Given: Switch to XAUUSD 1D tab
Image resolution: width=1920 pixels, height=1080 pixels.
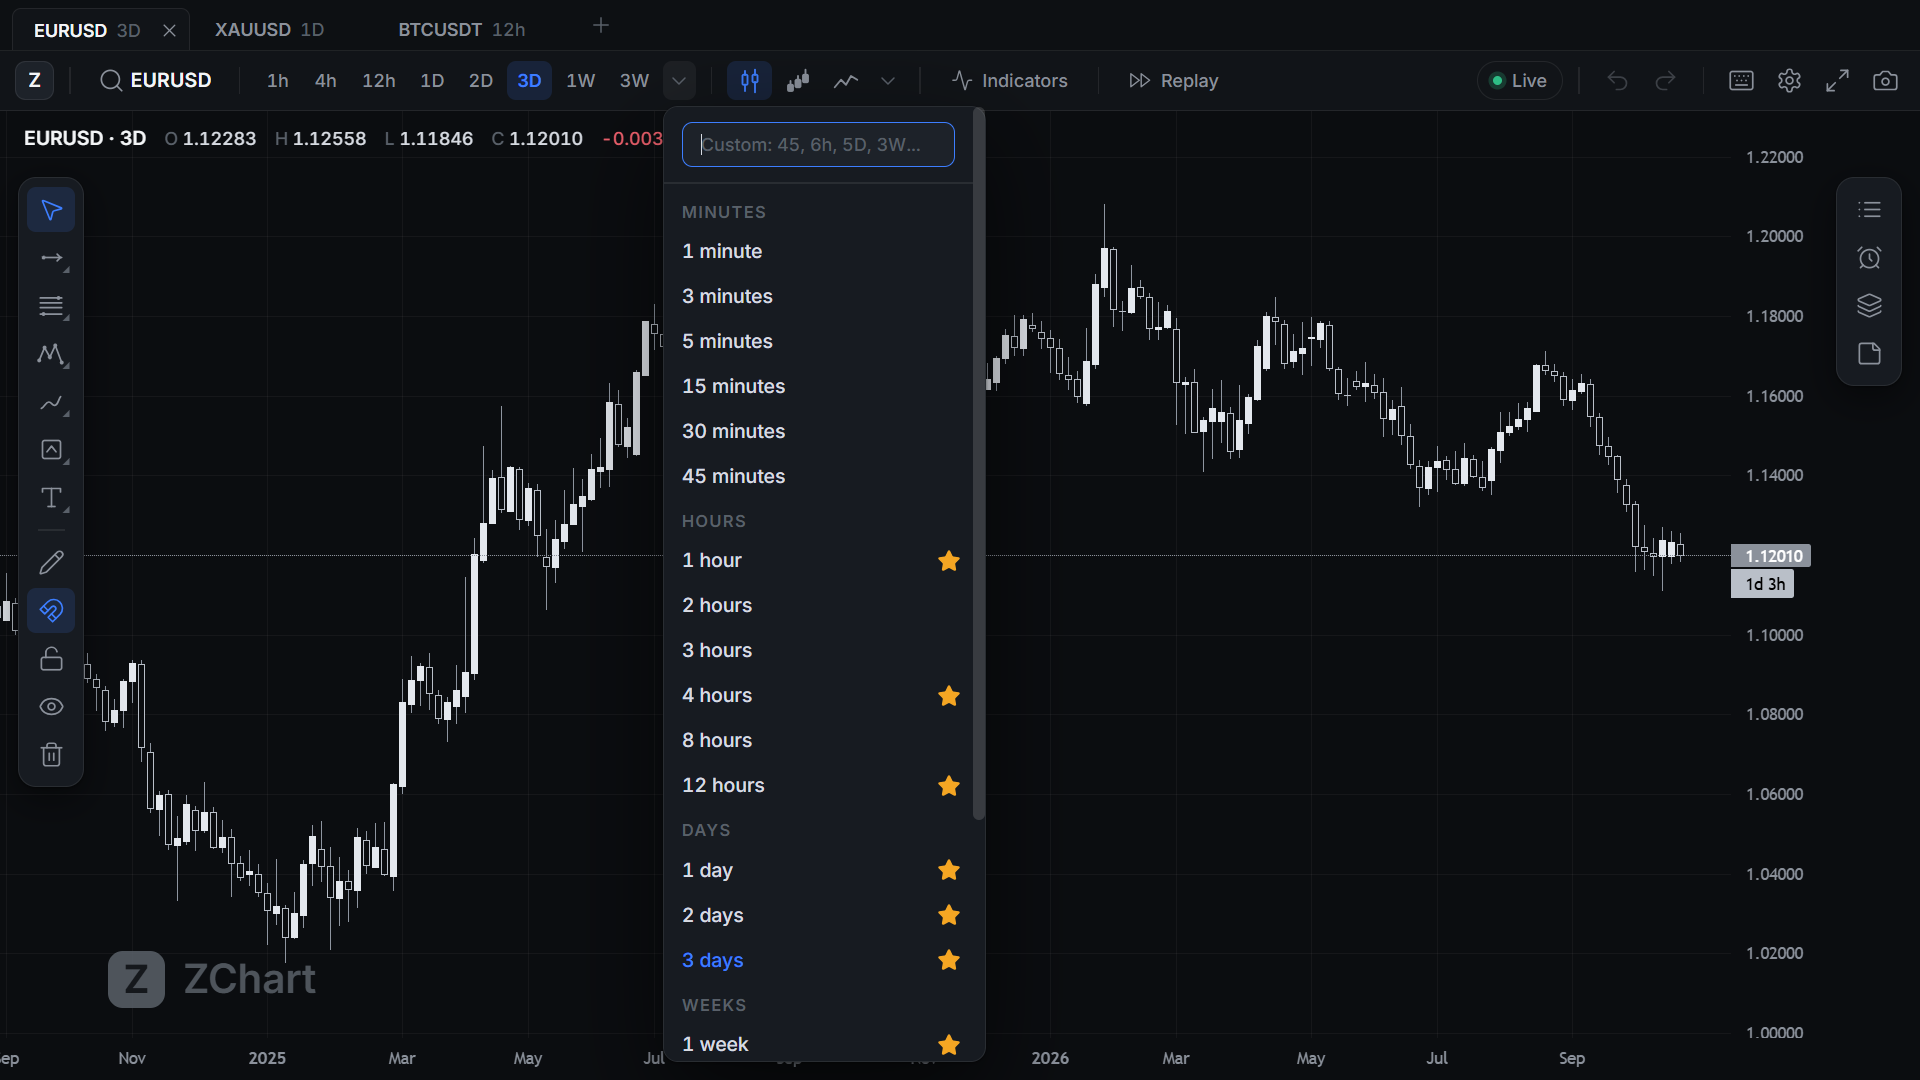Looking at the screenshot, I should (x=269, y=30).
